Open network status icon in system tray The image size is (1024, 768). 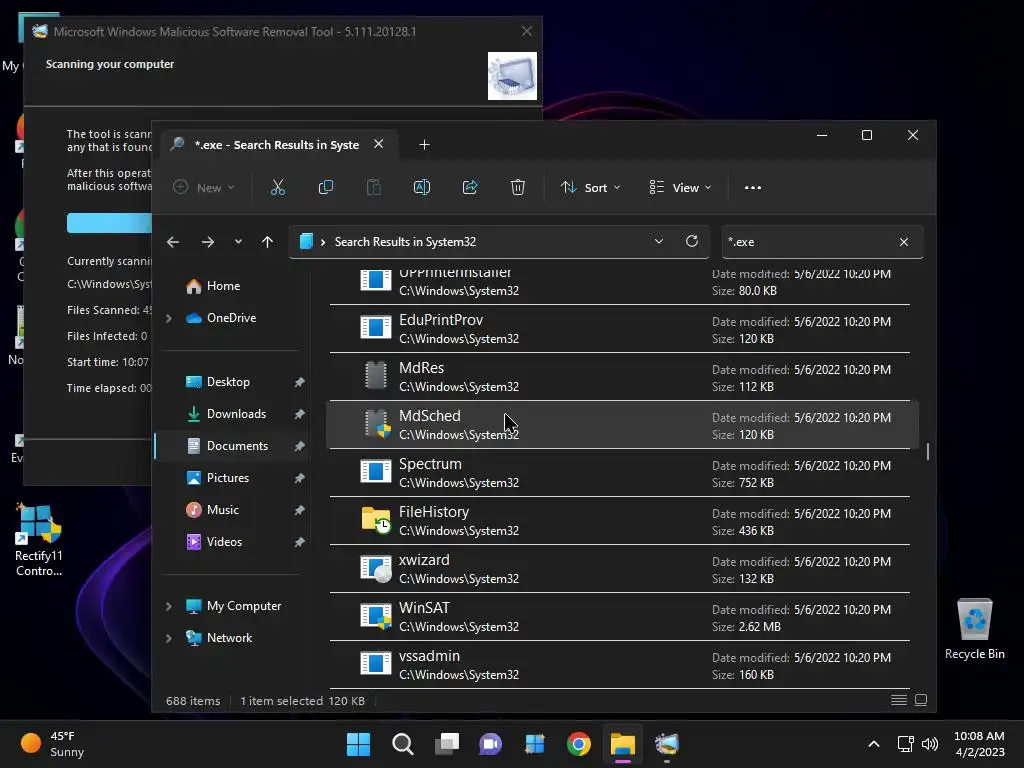point(905,744)
